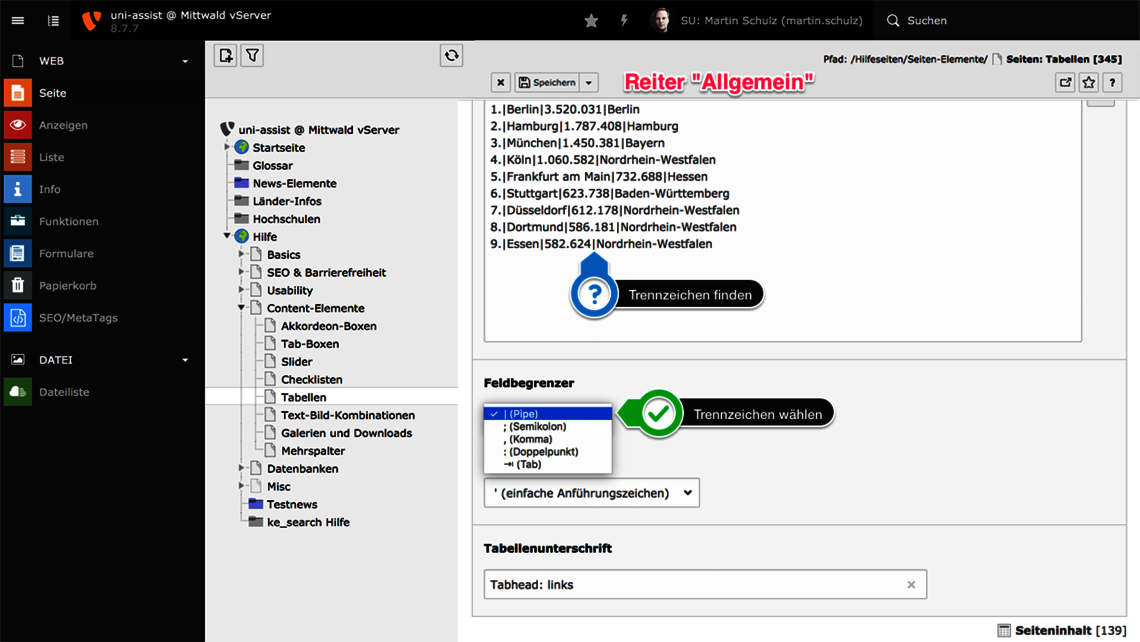Expand the SEO & Barrierefreiheit node
Viewport: 1140px width, 642px height.
coord(241,272)
